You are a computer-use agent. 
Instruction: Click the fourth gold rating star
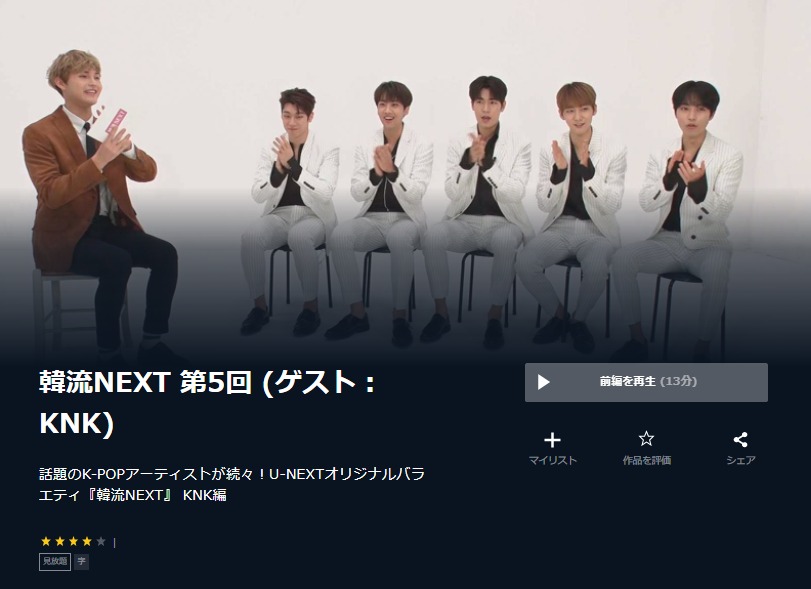87,541
